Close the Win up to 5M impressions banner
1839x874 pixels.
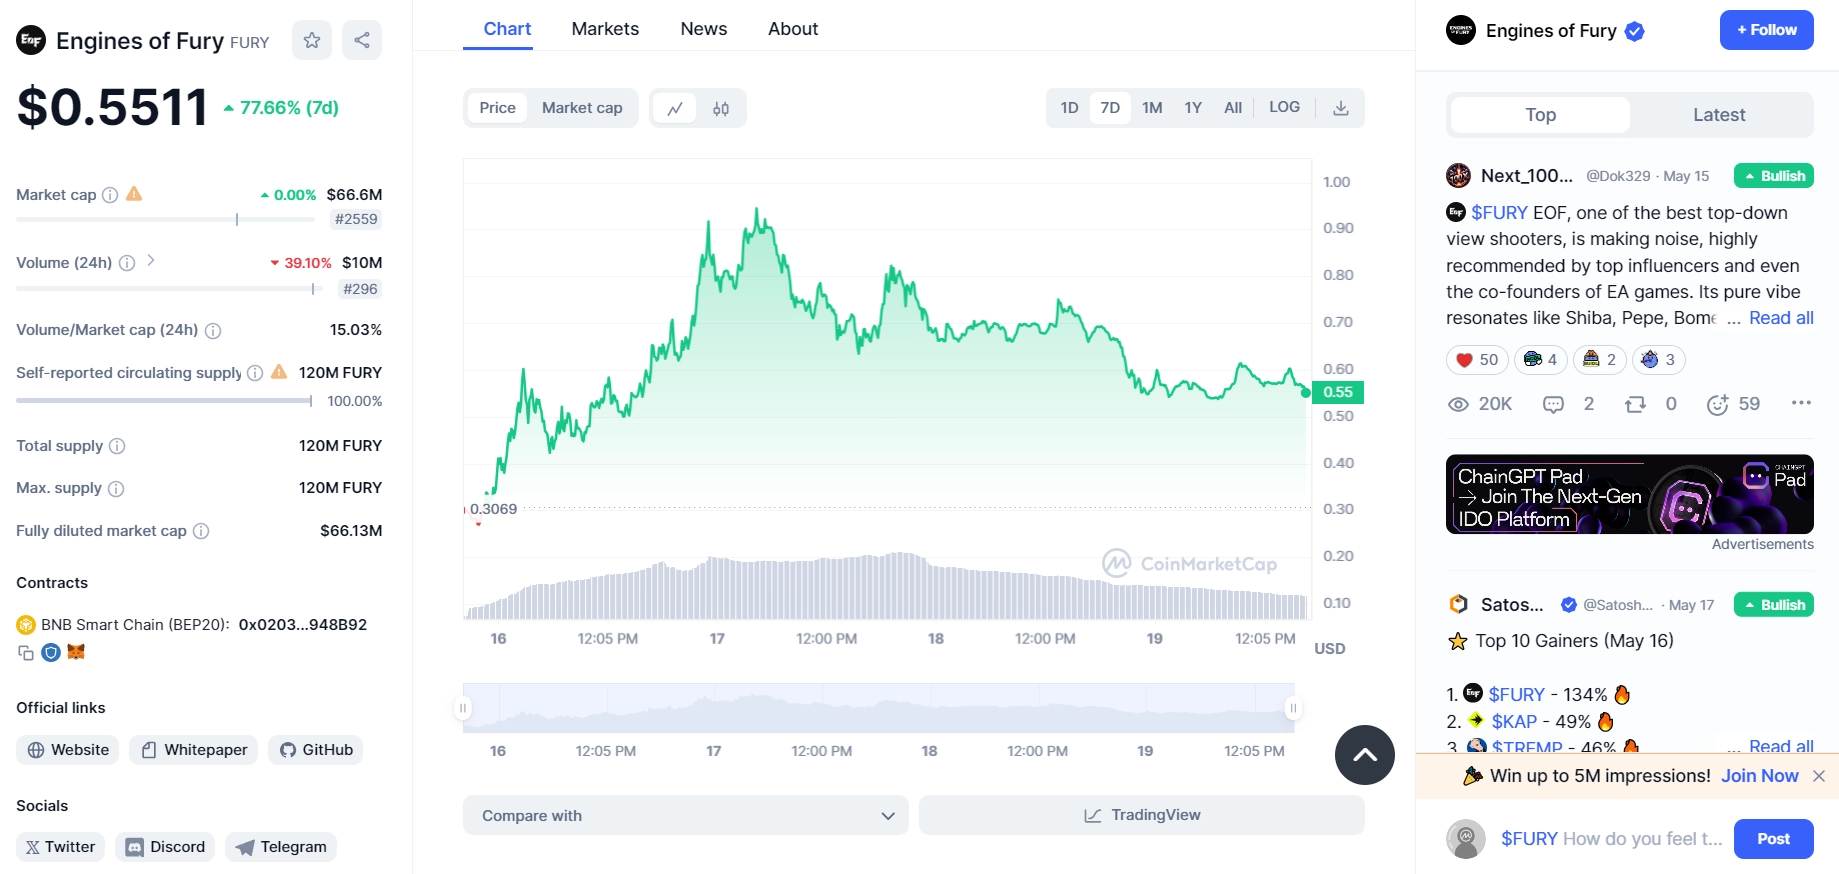(1819, 776)
